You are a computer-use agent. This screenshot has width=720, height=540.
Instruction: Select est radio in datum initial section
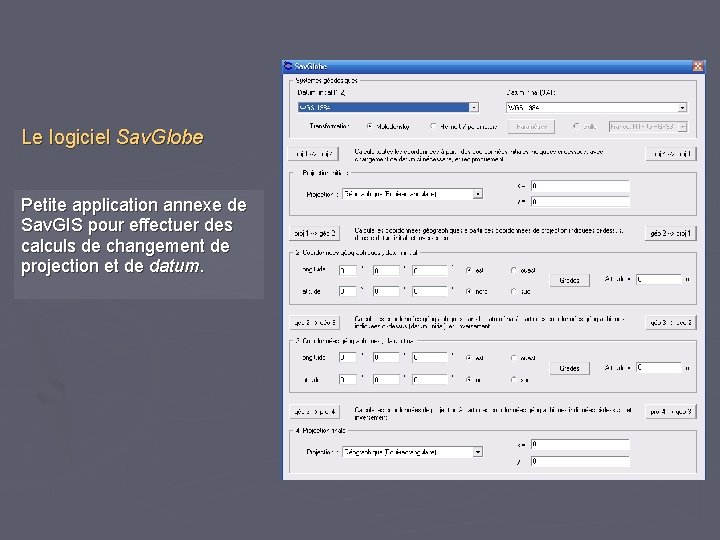pyautogui.click(x=468, y=270)
